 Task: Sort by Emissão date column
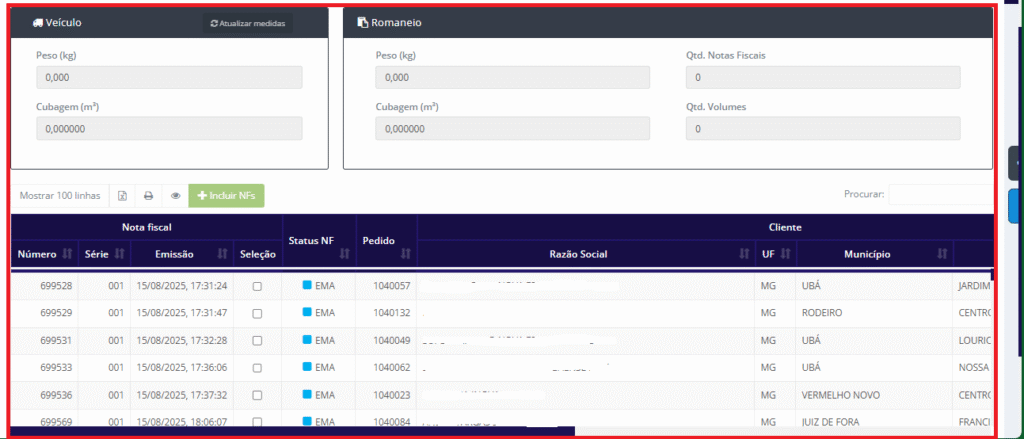181,254
